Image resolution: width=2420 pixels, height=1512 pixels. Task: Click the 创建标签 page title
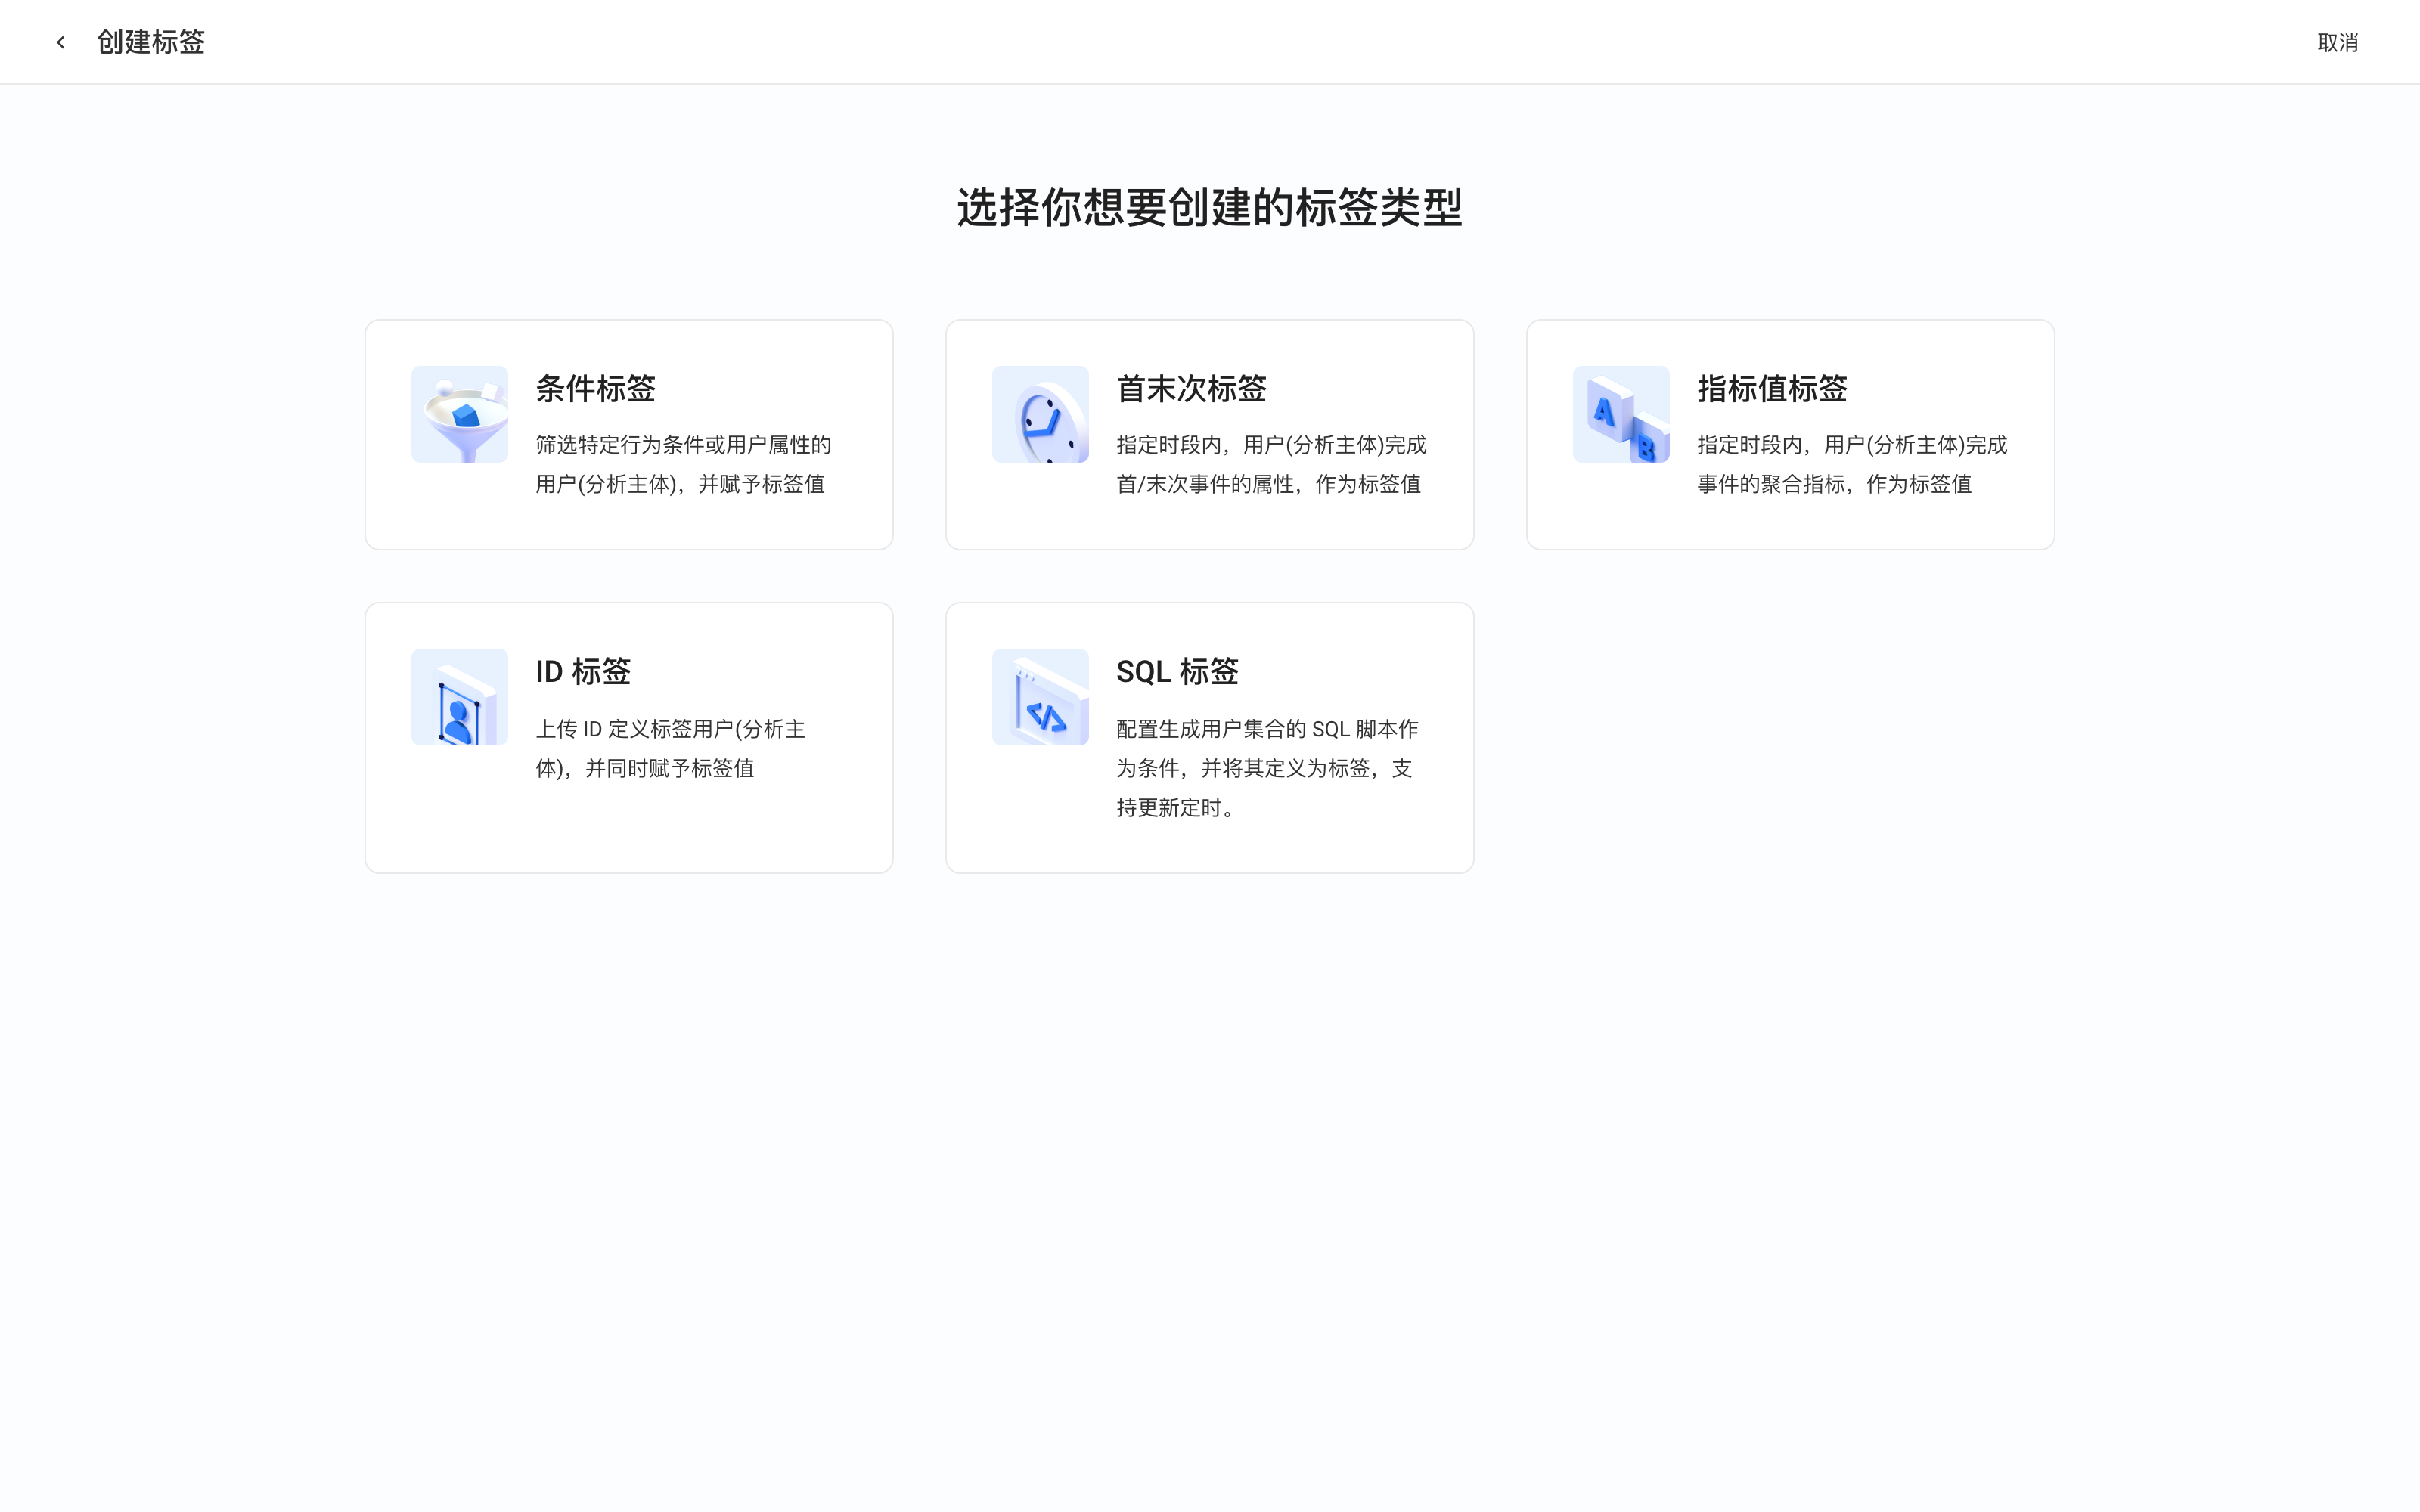[x=151, y=42]
